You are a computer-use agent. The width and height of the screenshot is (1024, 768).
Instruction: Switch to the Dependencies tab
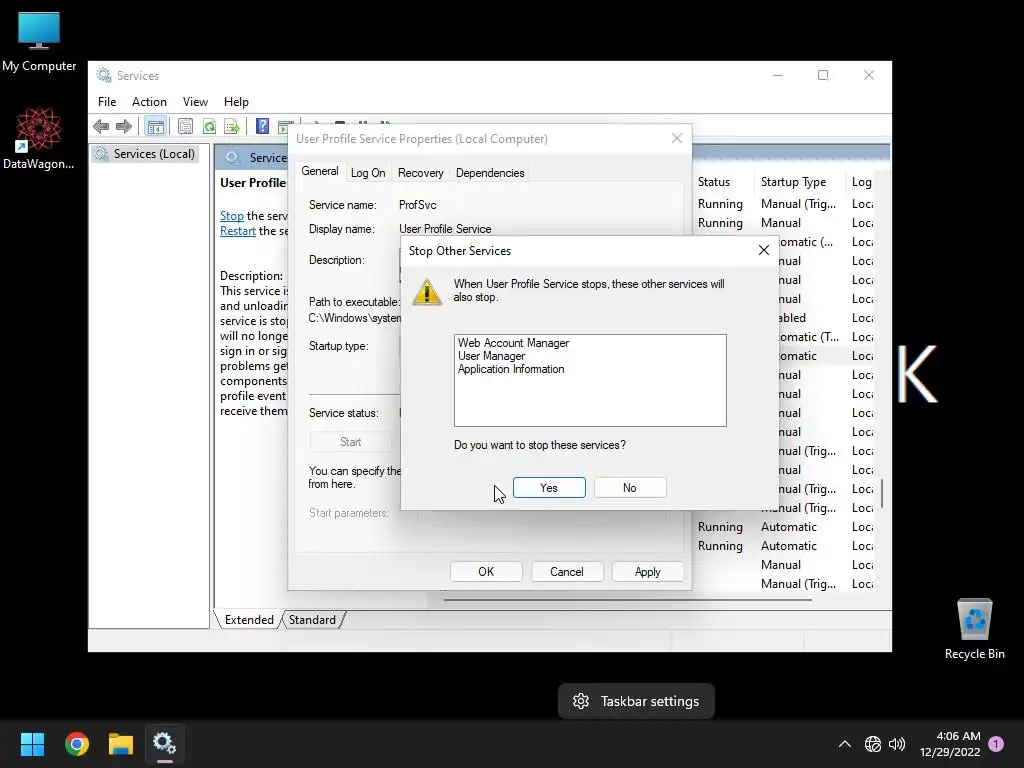tap(490, 173)
